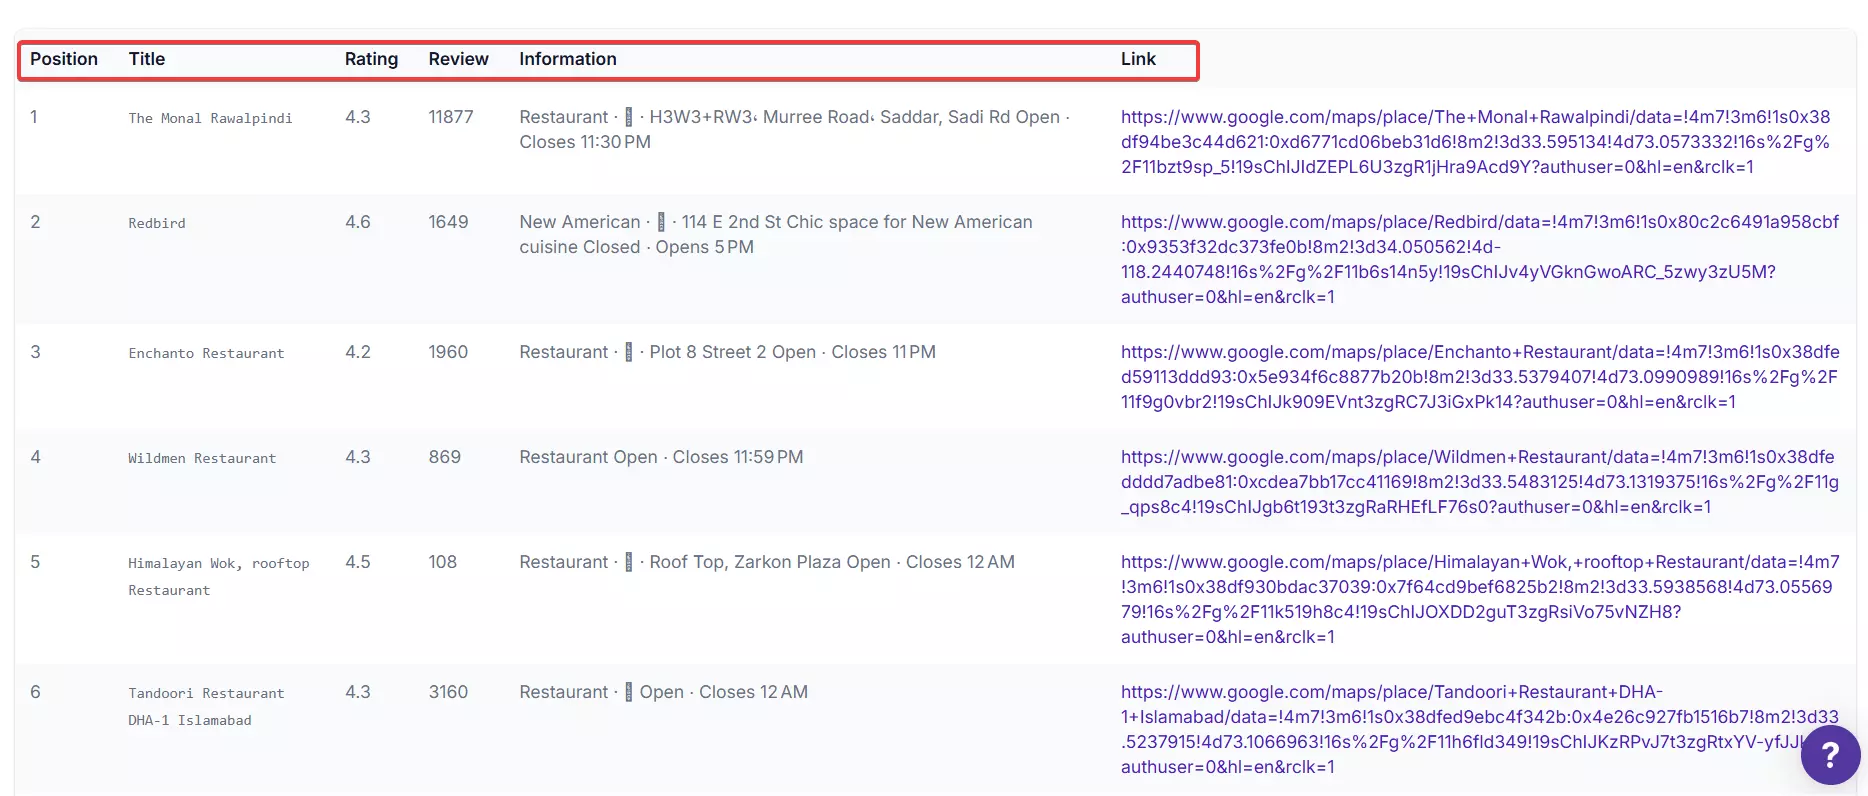
Task: Select the Enchanto Restaurant title text
Action: point(206,353)
